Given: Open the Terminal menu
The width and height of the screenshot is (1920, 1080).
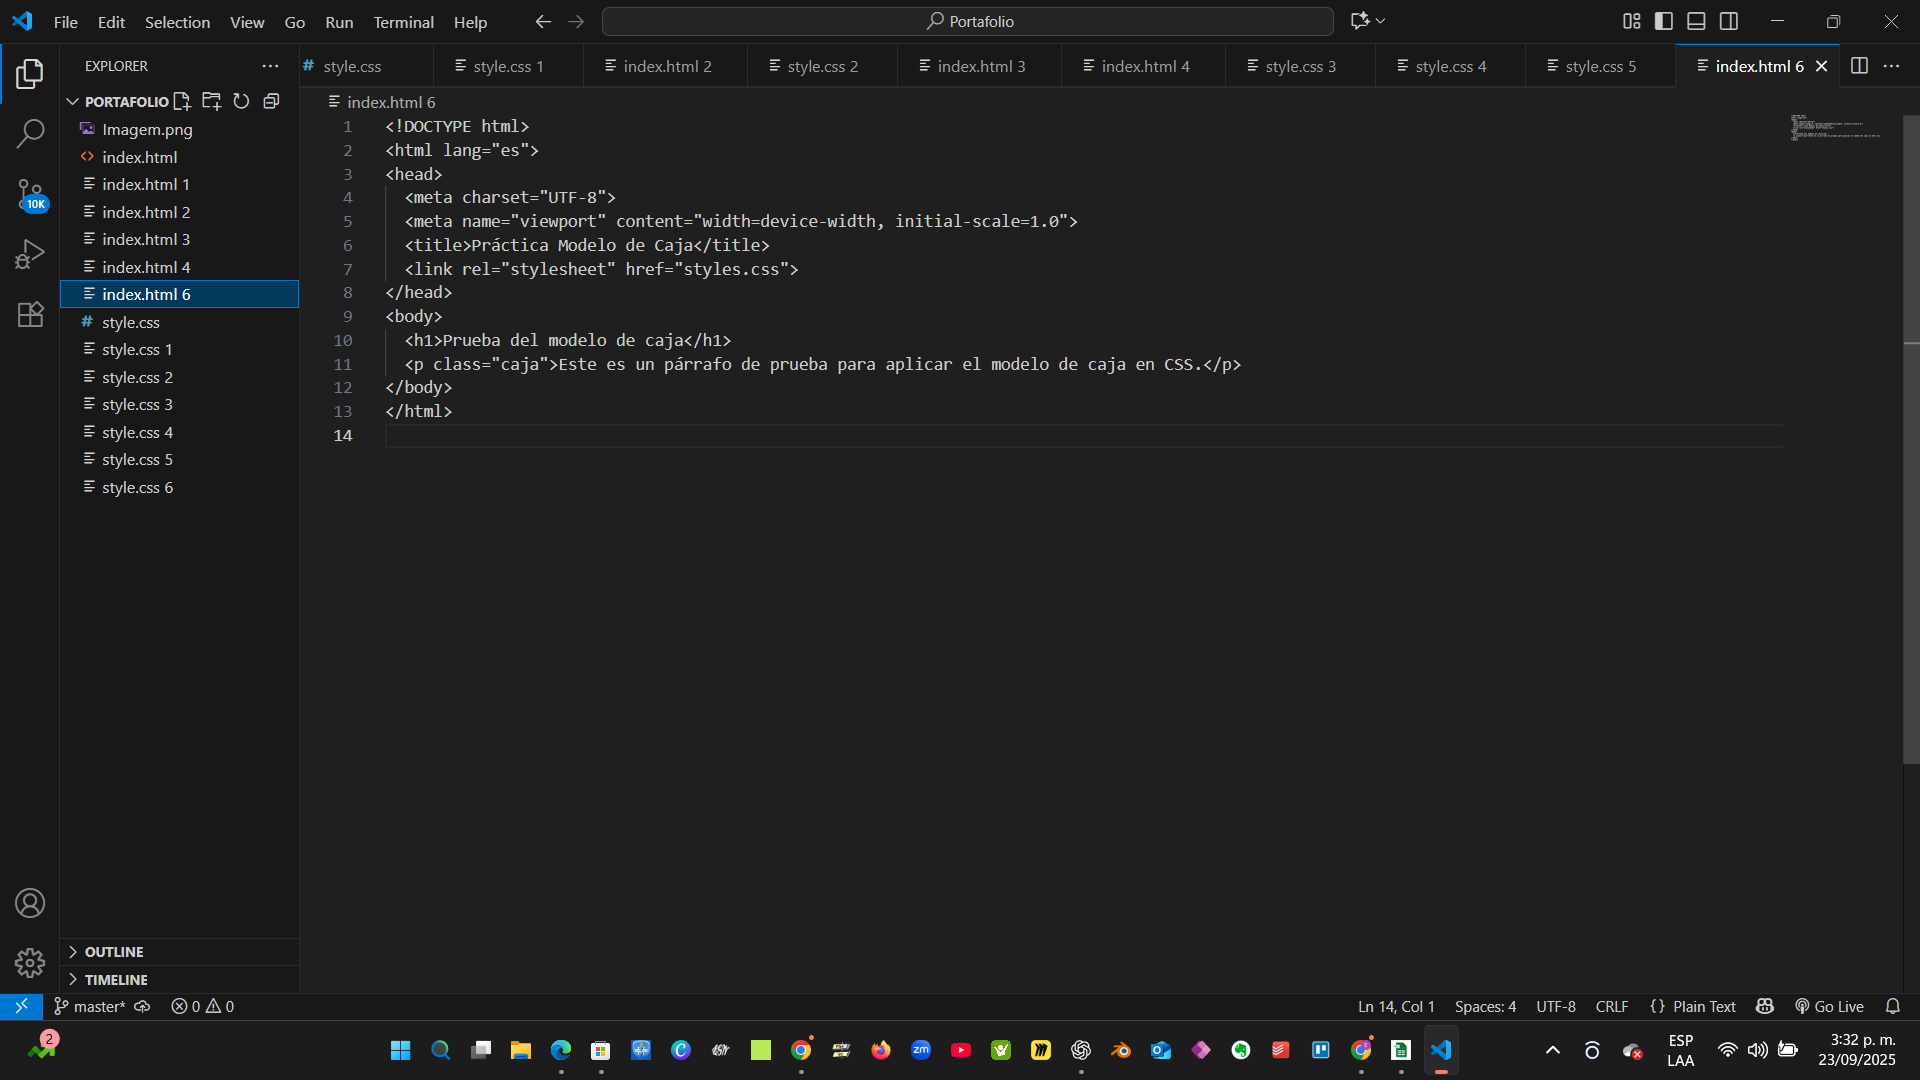Looking at the screenshot, I should pos(403,21).
